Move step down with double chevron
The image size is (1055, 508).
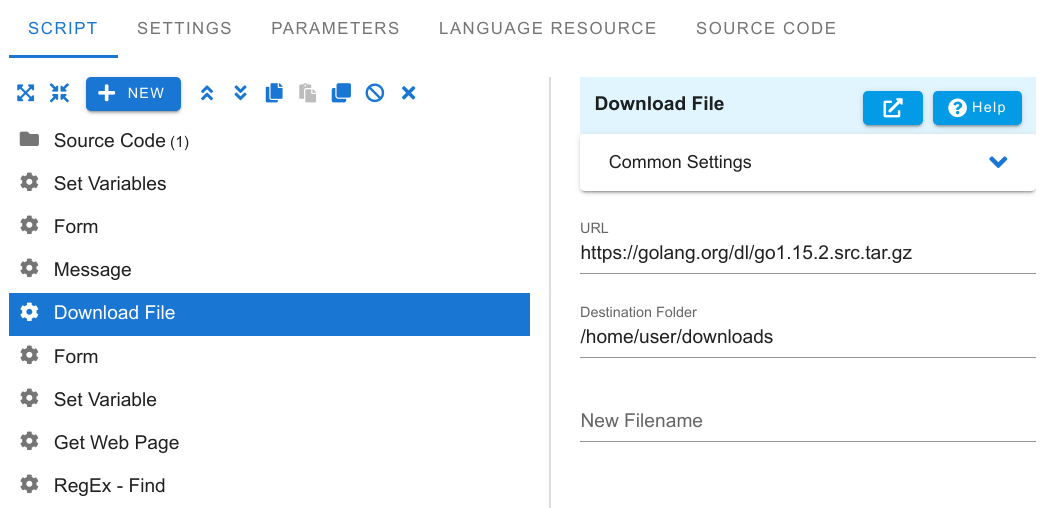point(240,93)
